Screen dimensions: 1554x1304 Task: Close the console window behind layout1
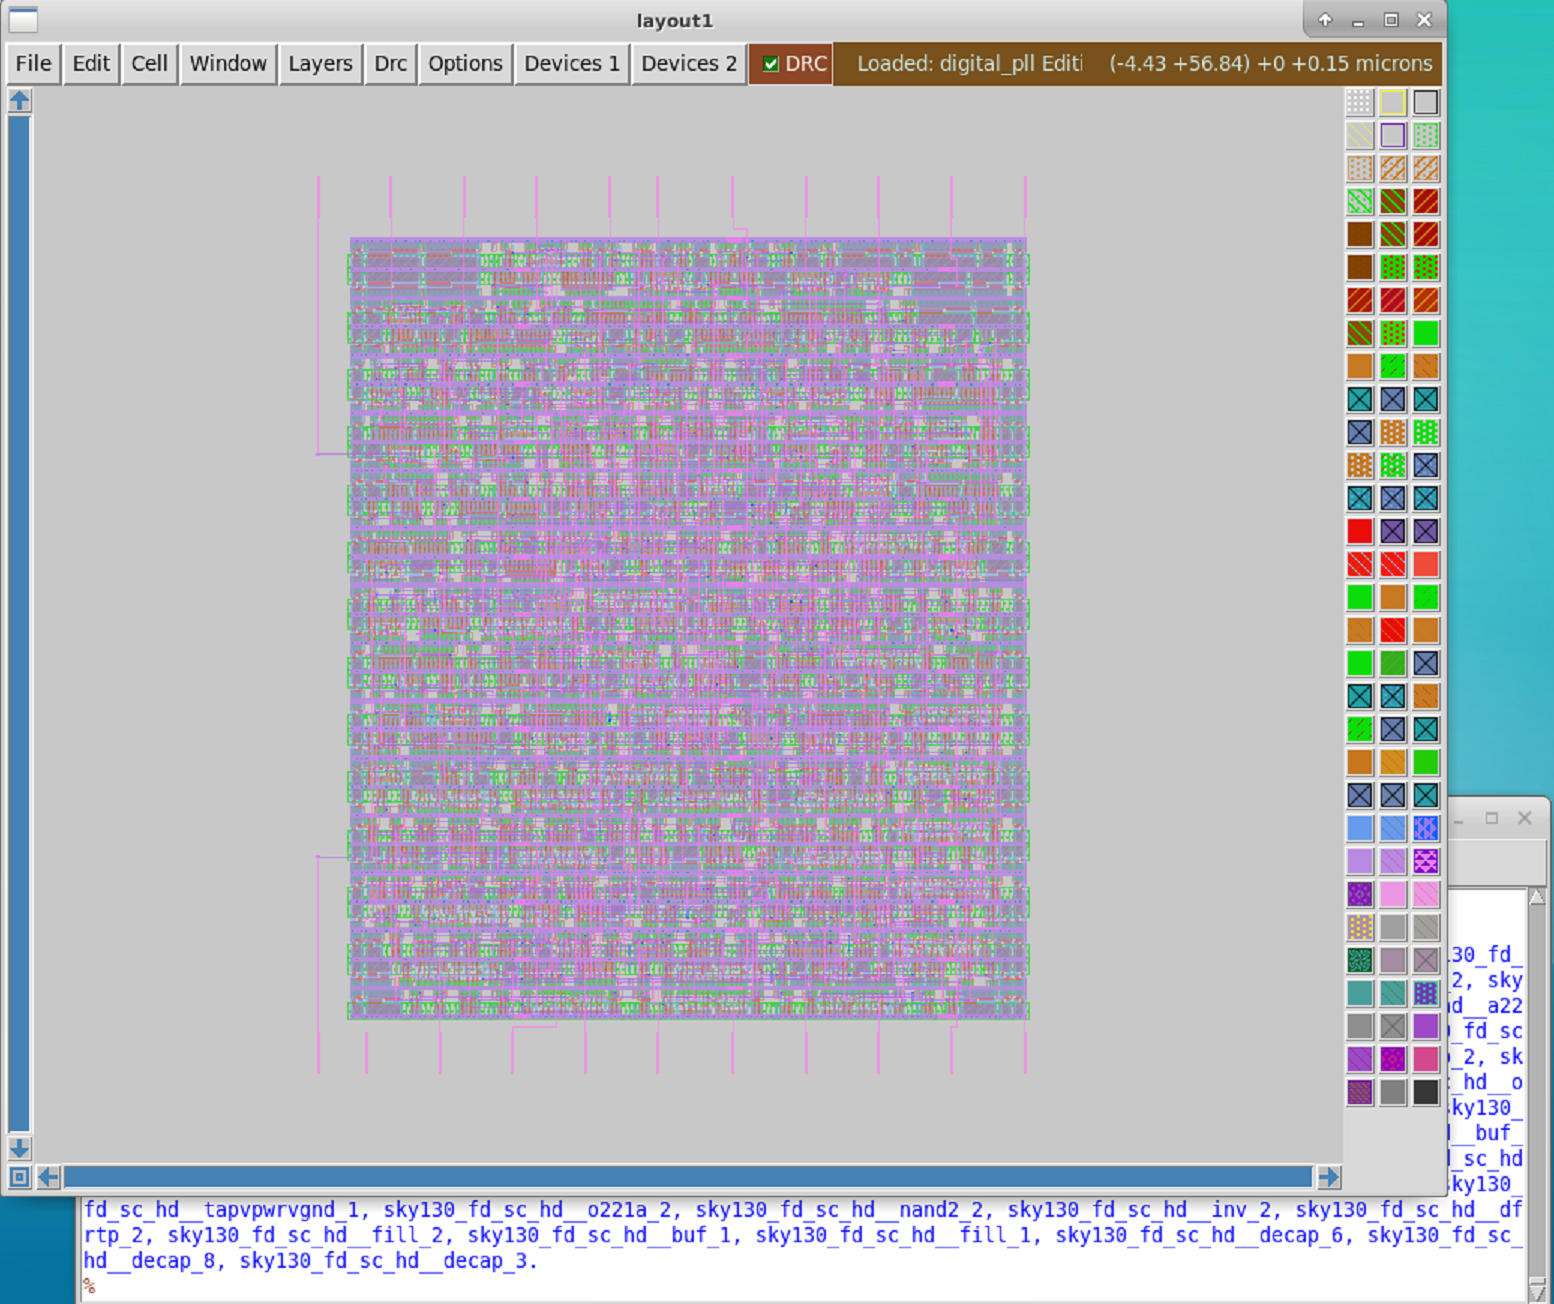click(1525, 818)
